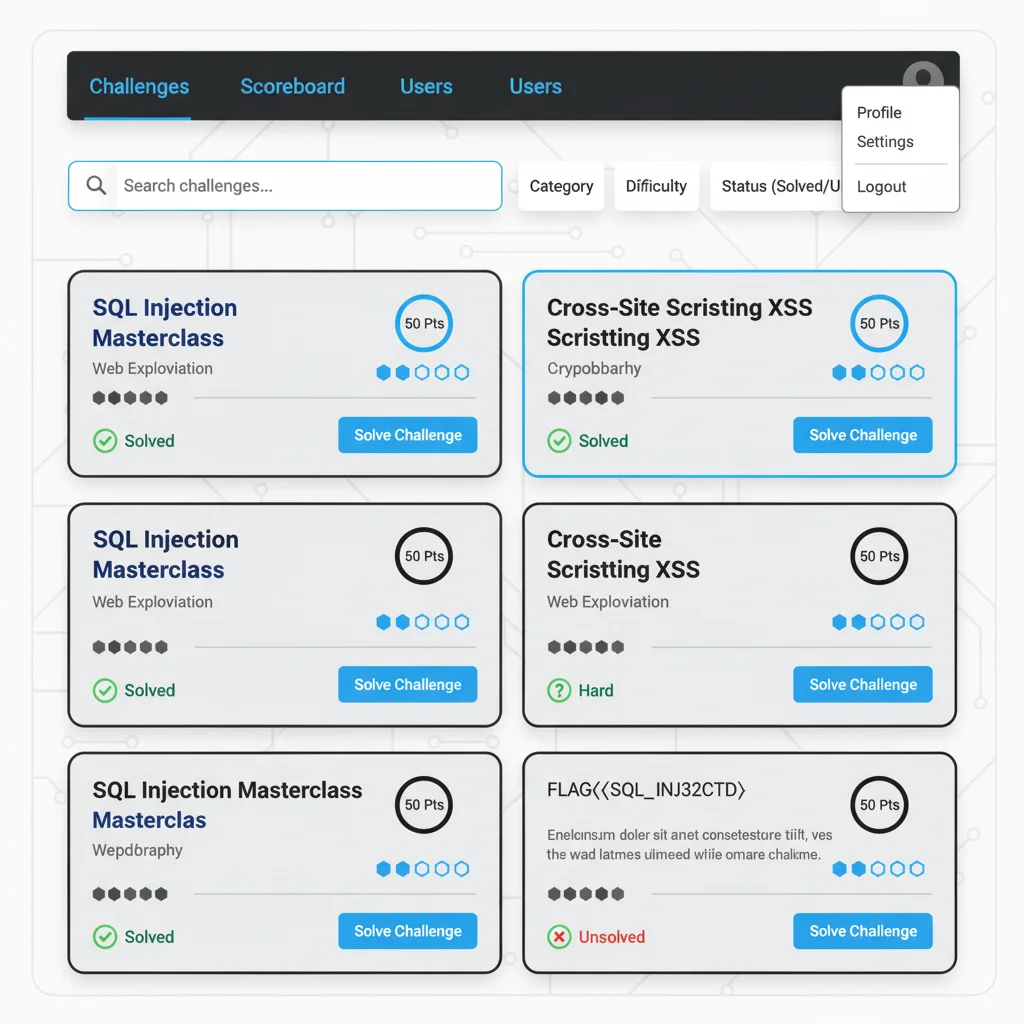This screenshot has width=1024, height=1024.
Task: Select Settings from the profile menu
Action: 884,142
